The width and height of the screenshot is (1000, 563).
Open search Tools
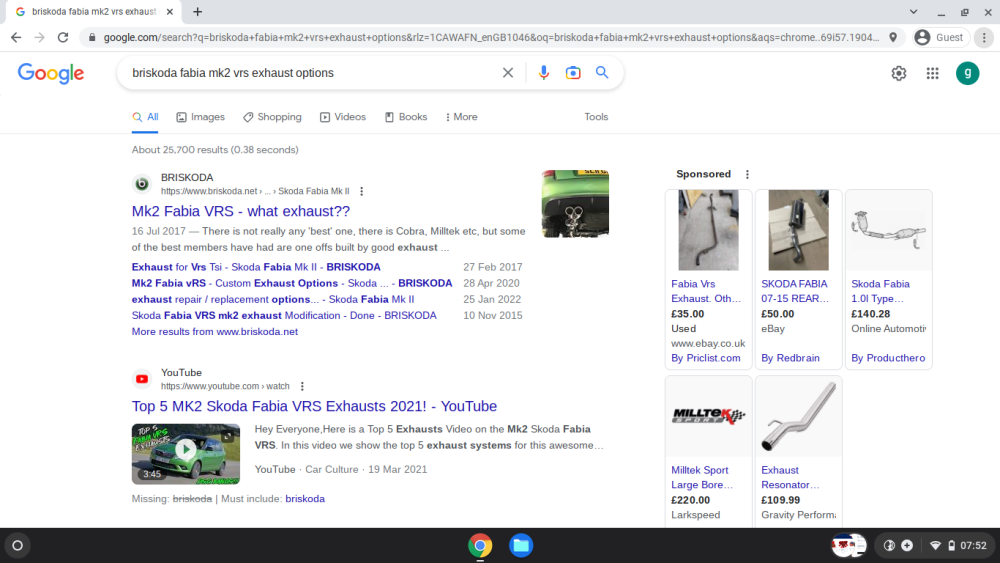tap(596, 117)
